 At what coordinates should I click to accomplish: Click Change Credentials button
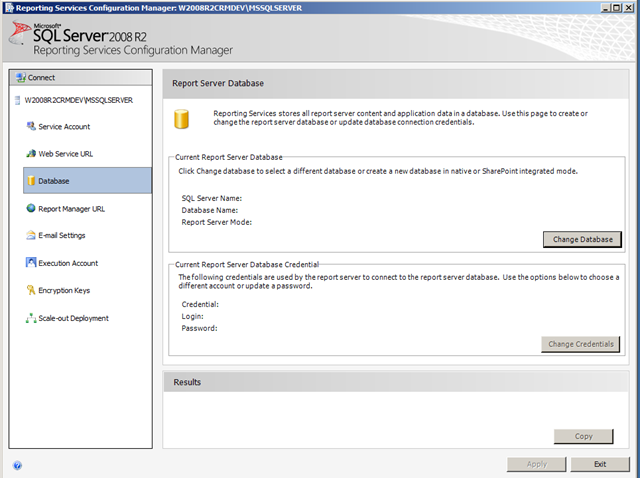581,344
